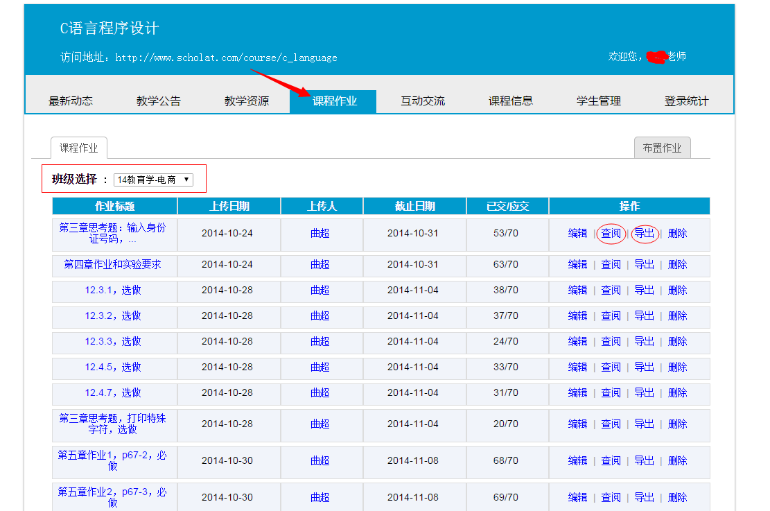Open assignment 第五章作业1，p67-2
770x511 pixels.
click(113, 460)
